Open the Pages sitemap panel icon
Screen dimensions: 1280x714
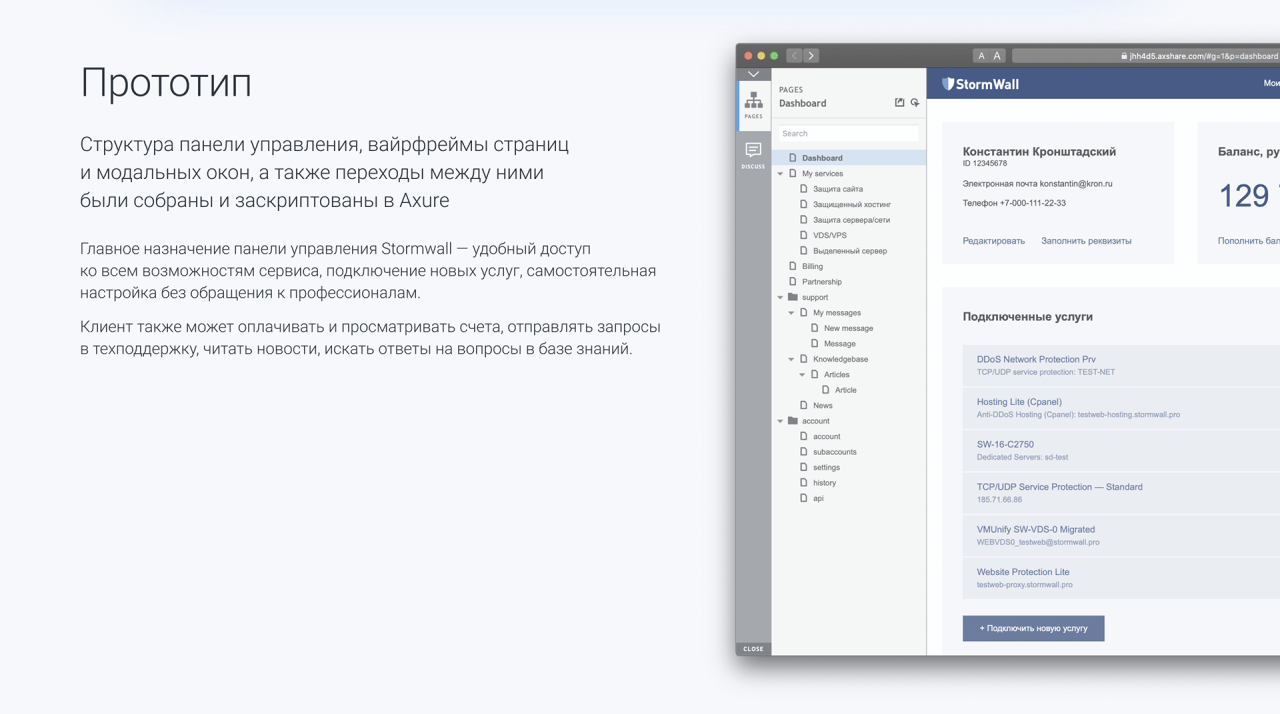click(x=753, y=104)
